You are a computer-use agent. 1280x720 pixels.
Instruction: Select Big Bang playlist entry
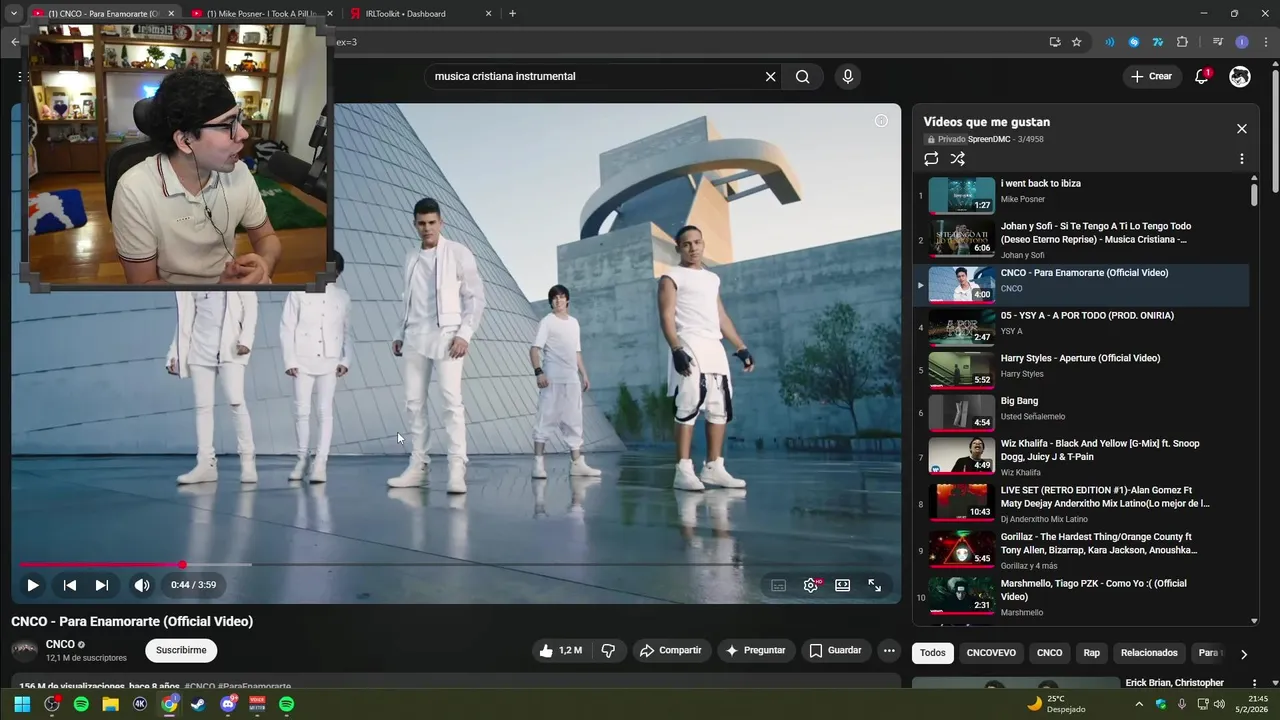pyautogui.click(x=1080, y=412)
